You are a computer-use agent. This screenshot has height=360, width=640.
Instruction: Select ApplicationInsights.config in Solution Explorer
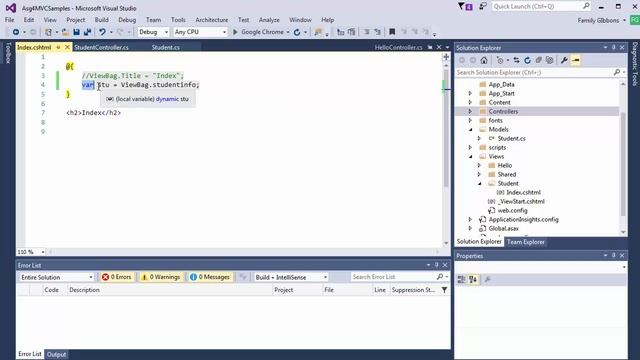tap(523, 219)
